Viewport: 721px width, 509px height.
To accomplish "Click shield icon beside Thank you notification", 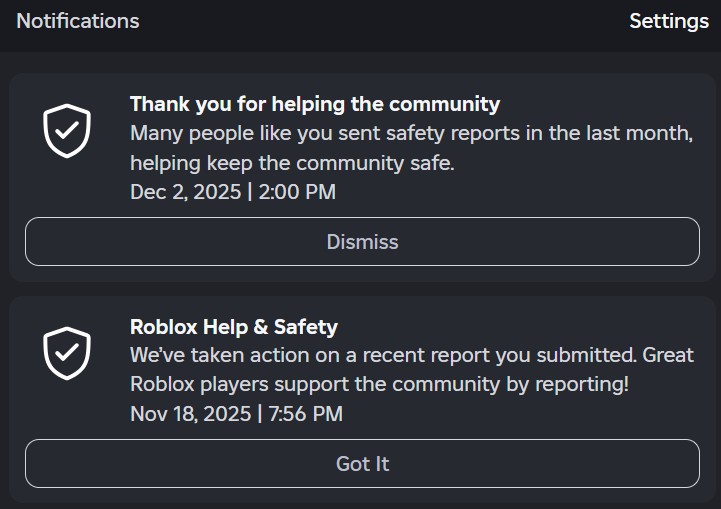I will (67, 131).
